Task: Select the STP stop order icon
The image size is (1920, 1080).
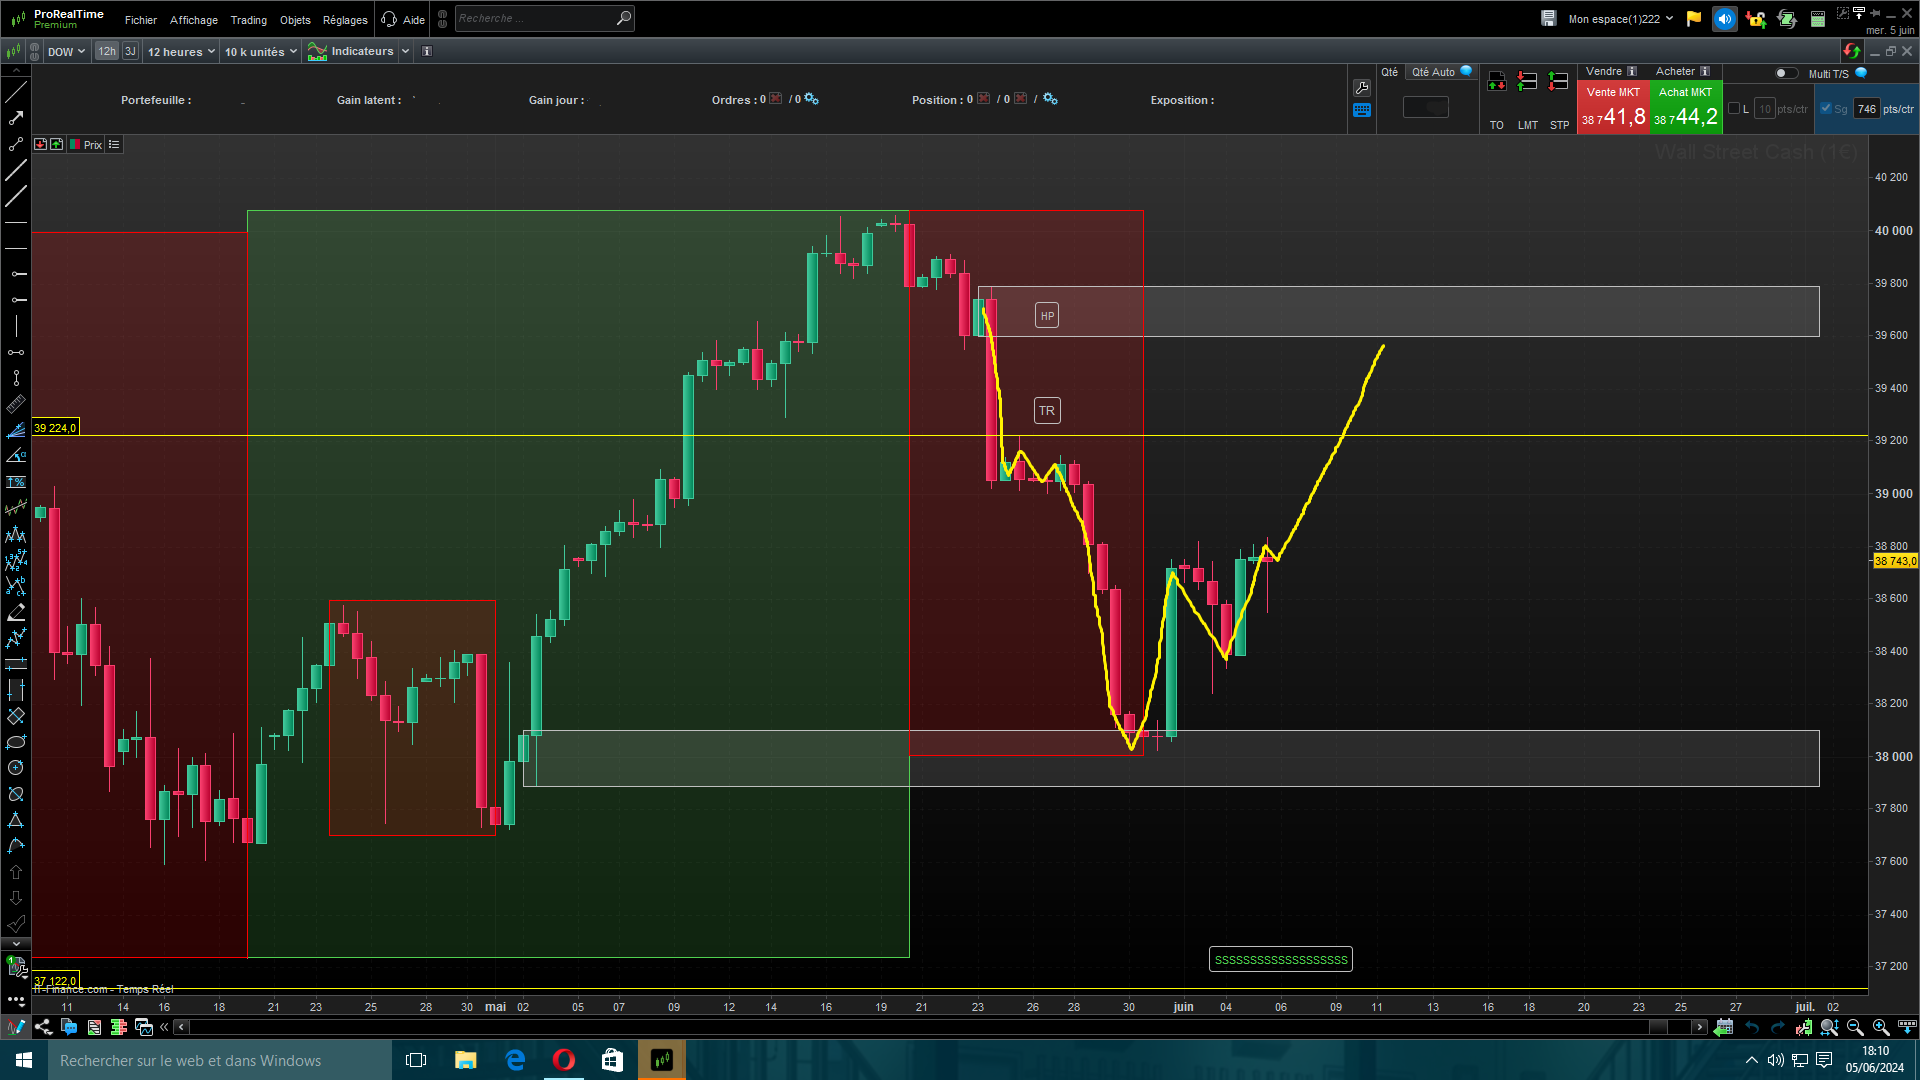Action: pyautogui.click(x=1558, y=82)
